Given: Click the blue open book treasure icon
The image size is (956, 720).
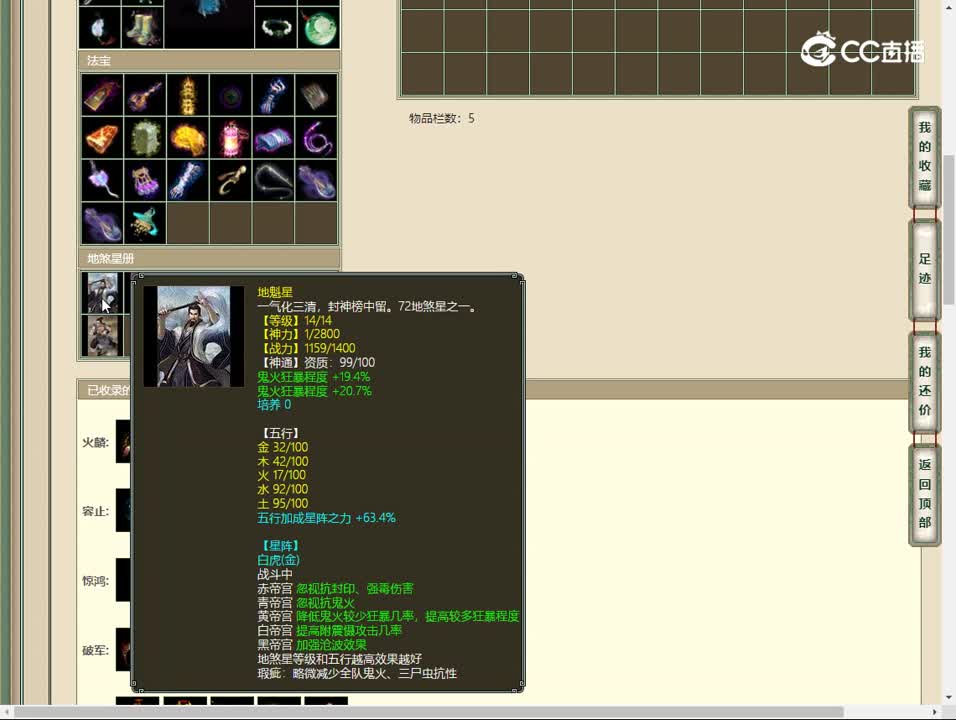Looking at the screenshot, I should click(x=273, y=138).
